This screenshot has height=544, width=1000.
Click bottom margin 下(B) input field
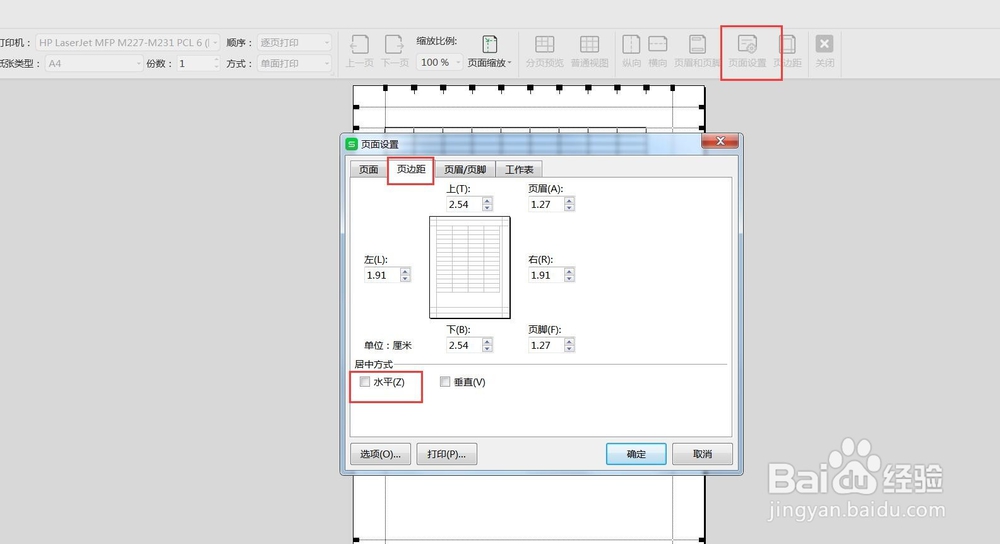point(464,345)
